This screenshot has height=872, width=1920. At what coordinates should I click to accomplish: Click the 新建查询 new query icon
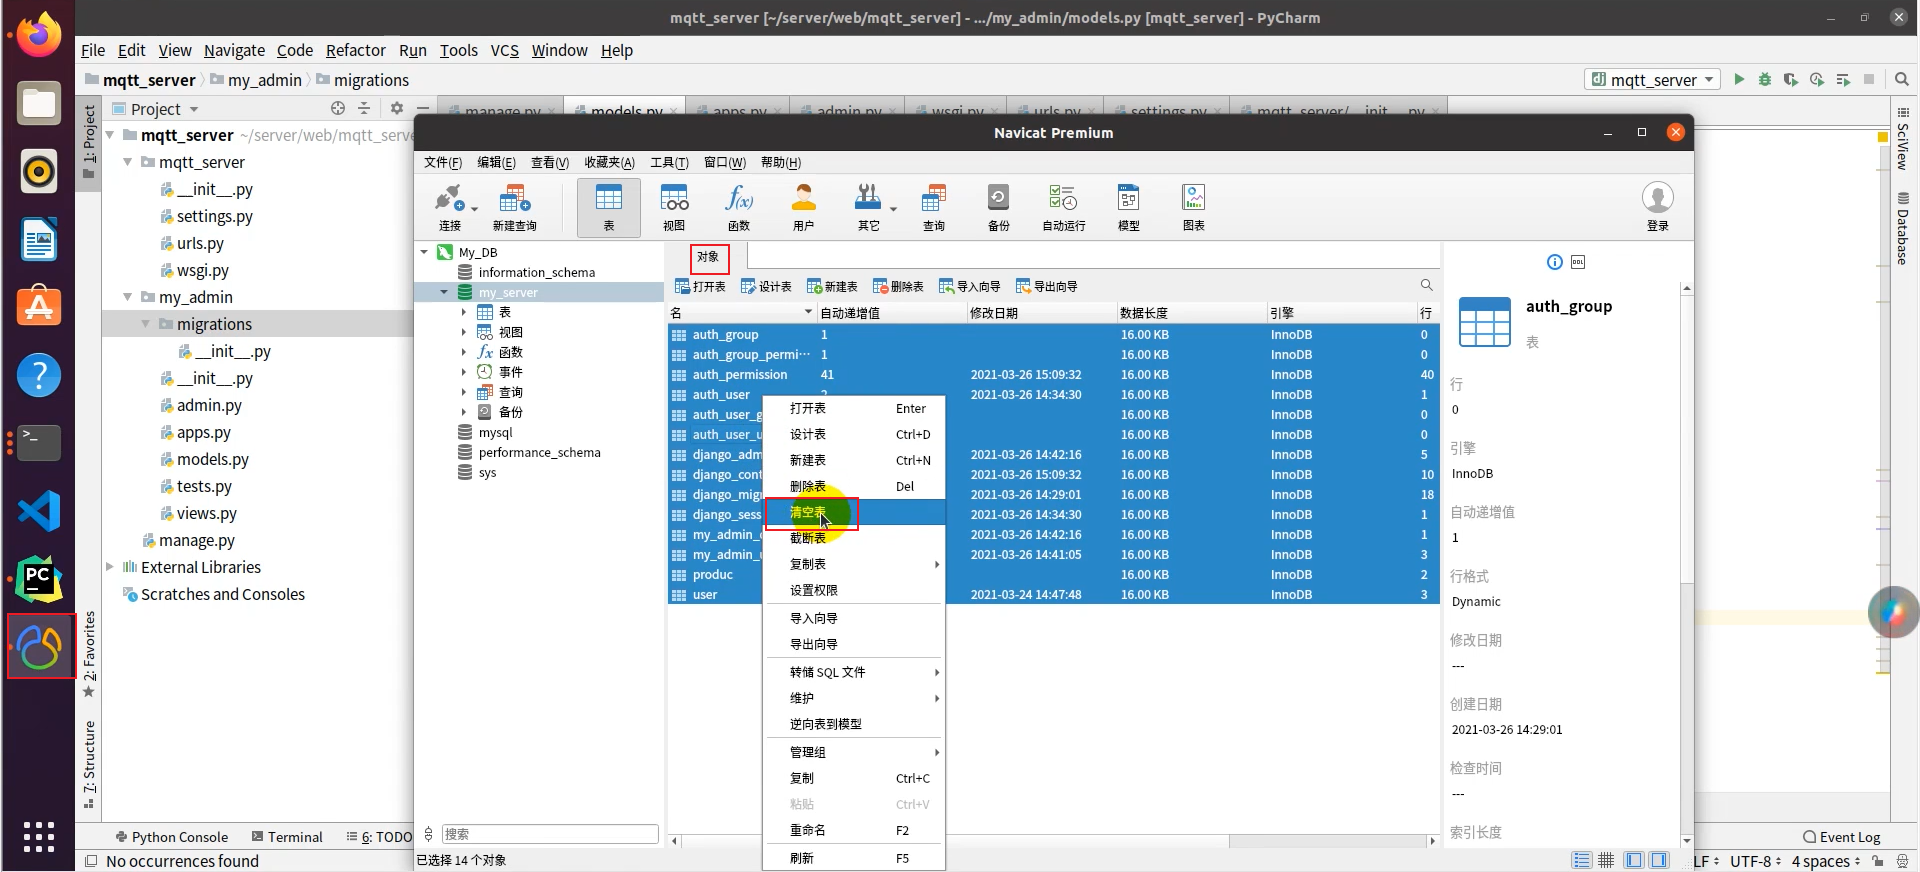click(x=514, y=207)
